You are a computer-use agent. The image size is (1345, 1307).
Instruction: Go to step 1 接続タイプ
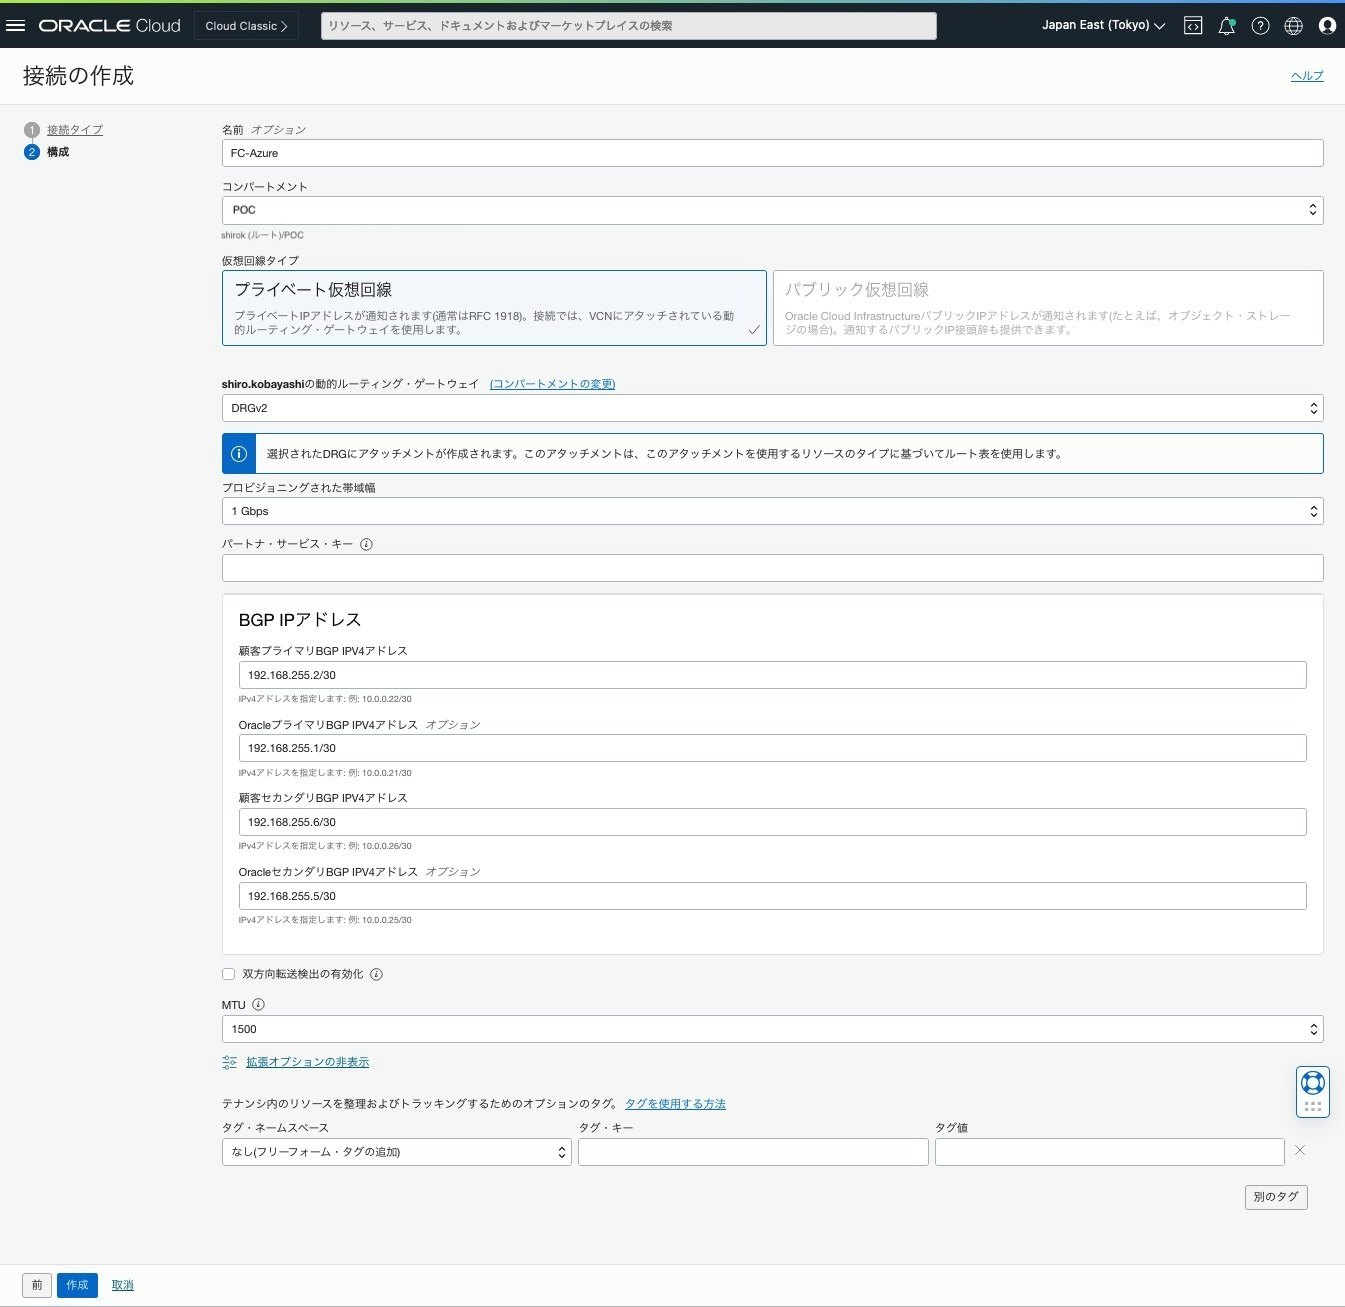pos(74,130)
